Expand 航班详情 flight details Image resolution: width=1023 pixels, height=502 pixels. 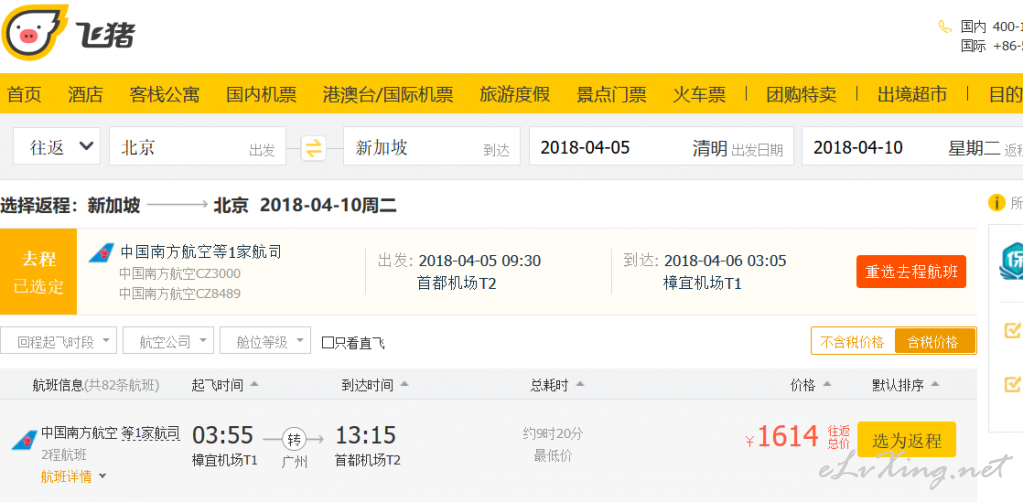[72, 476]
